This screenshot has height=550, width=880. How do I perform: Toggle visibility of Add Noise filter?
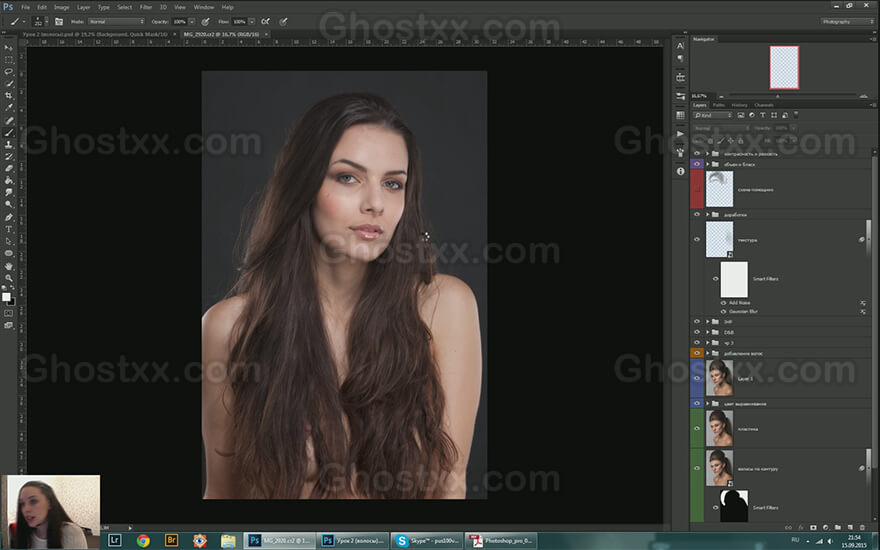723,303
